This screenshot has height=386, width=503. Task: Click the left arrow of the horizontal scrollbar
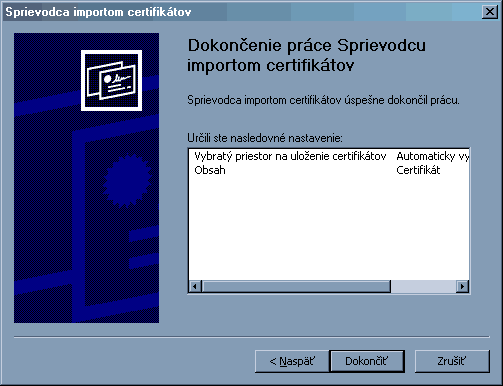click(195, 286)
